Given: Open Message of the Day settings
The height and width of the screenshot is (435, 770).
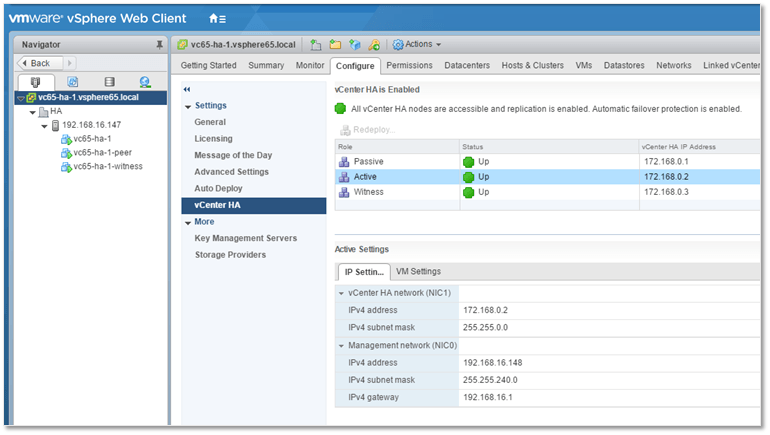Looking at the screenshot, I should 233,155.
